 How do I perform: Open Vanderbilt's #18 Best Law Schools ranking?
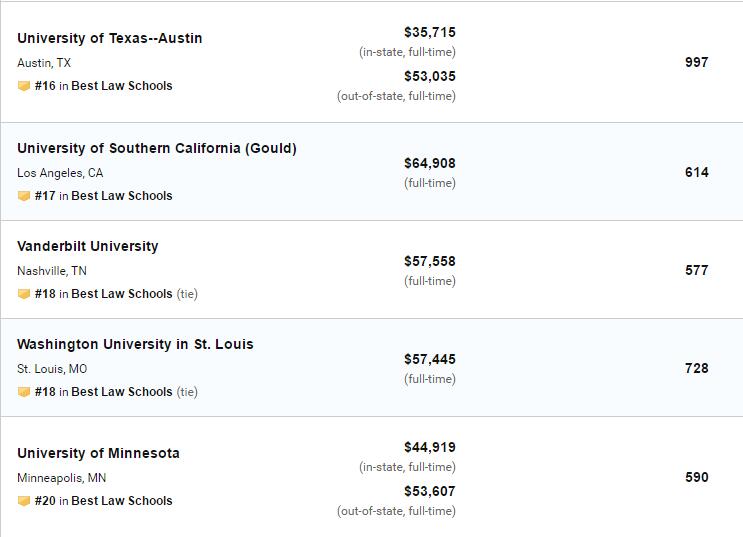(x=103, y=294)
